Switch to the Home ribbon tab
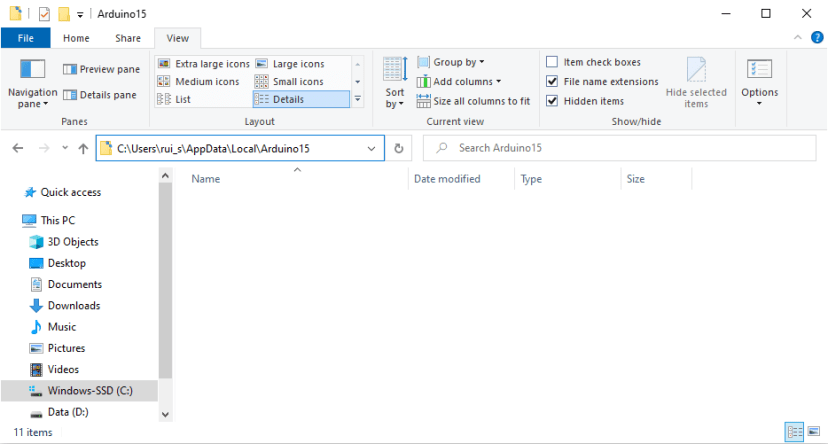Viewport: 828px width, 444px height. [x=76, y=38]
